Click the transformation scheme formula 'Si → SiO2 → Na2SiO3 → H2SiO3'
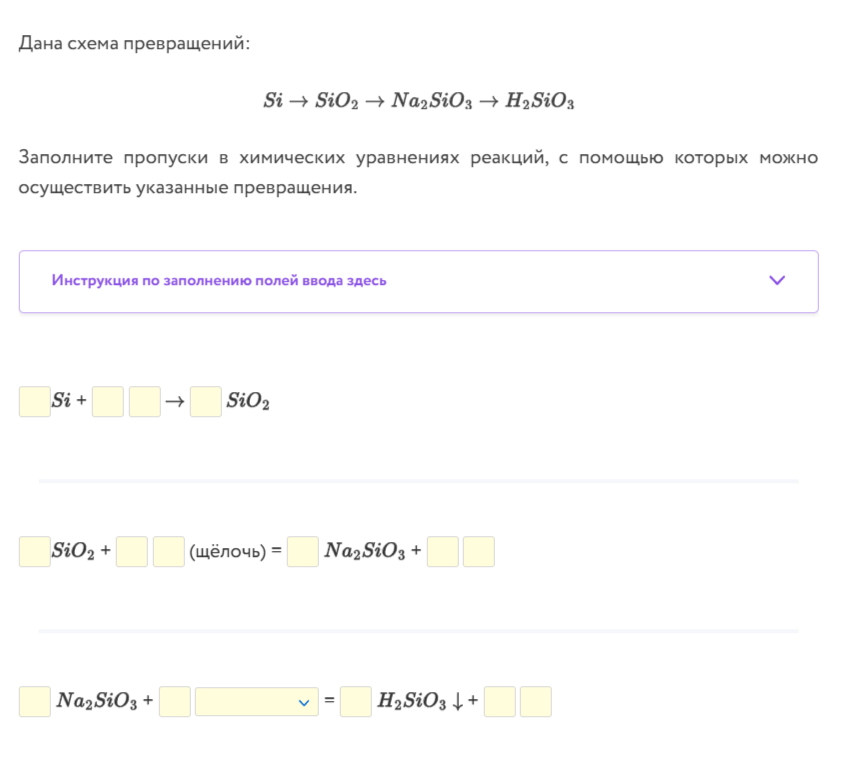Screen dimensions: 857x766 [x=419, y=101]
